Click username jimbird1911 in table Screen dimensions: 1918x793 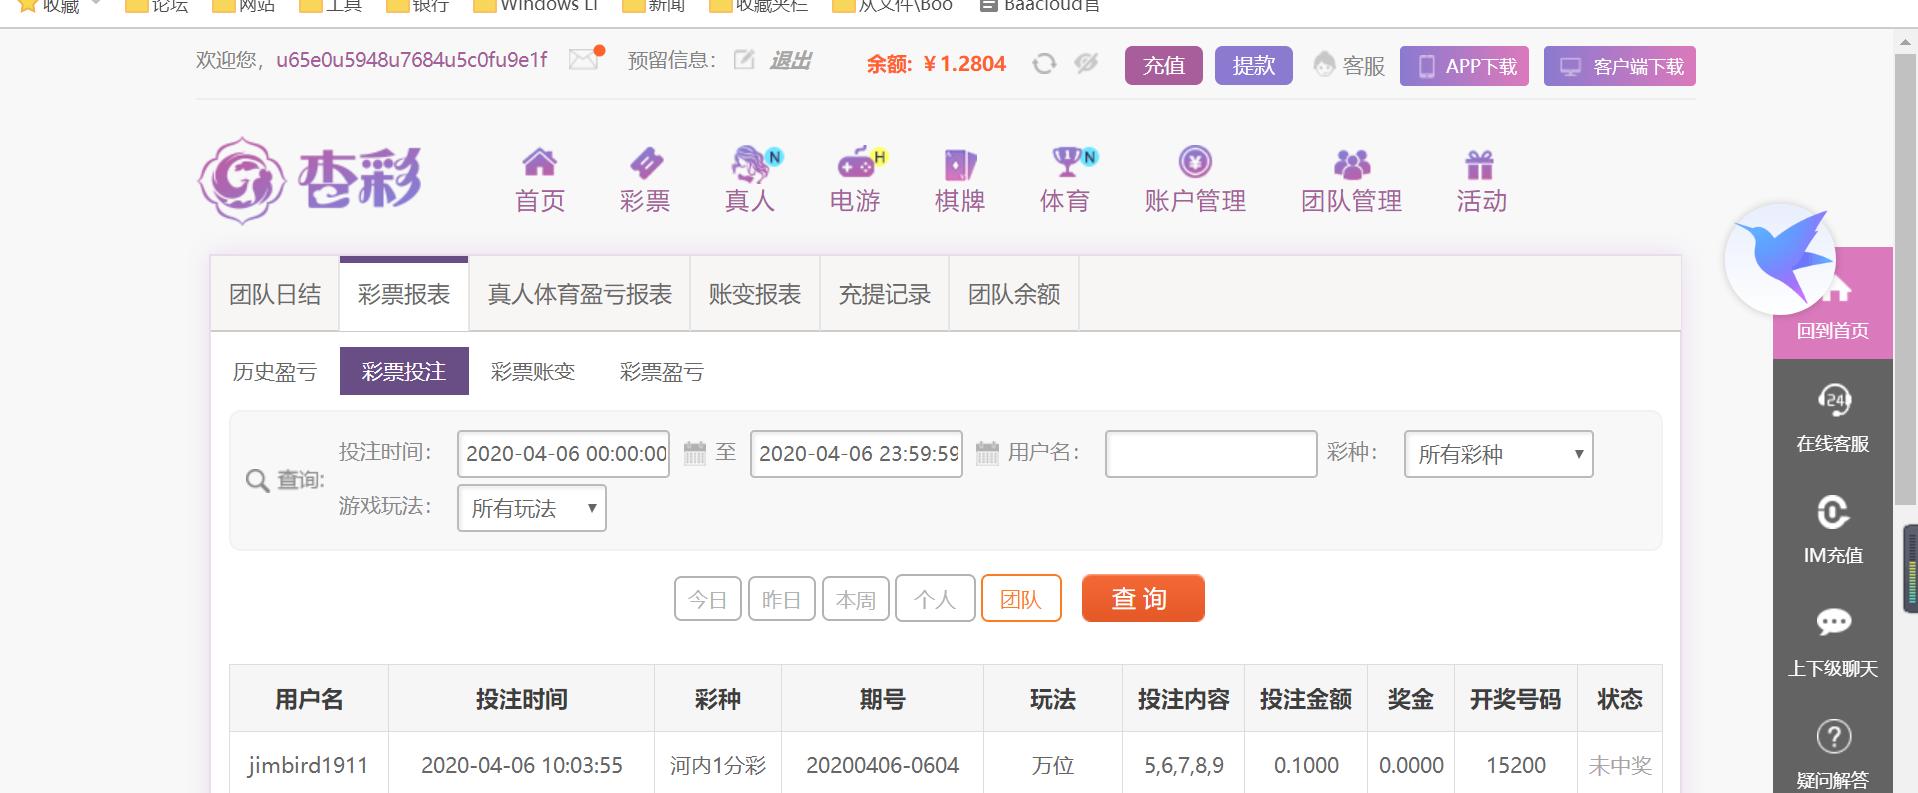[x=308, y=766]
